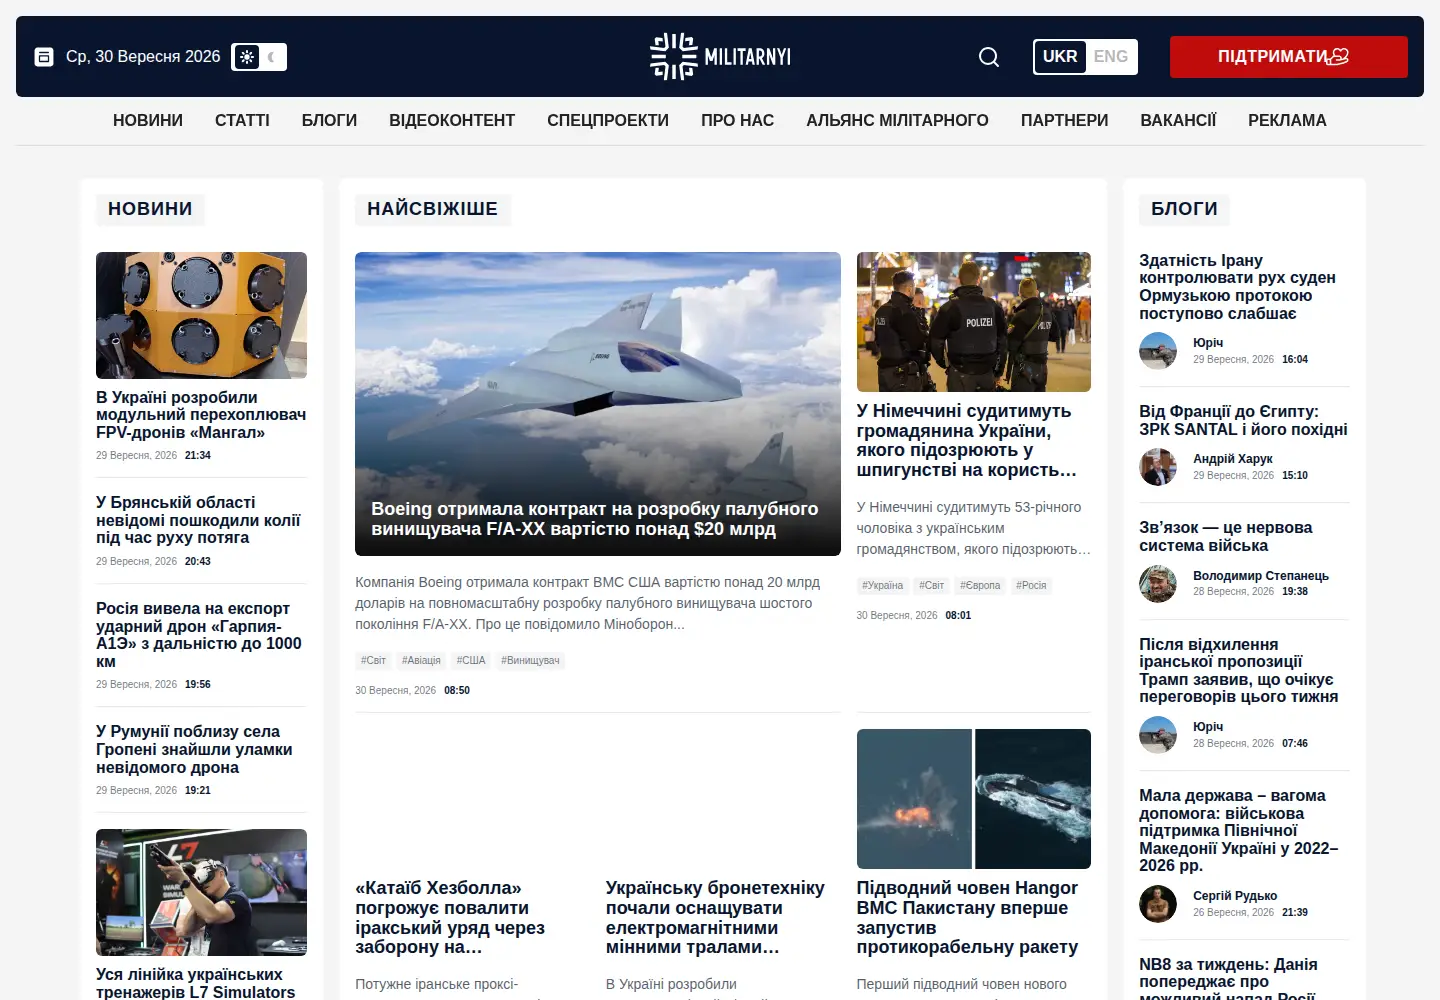Image resolution: width=1440 pixels, height=1000 pixels.
Task: Open Володимир Степанець author avatar
Action: (1158, 583)
